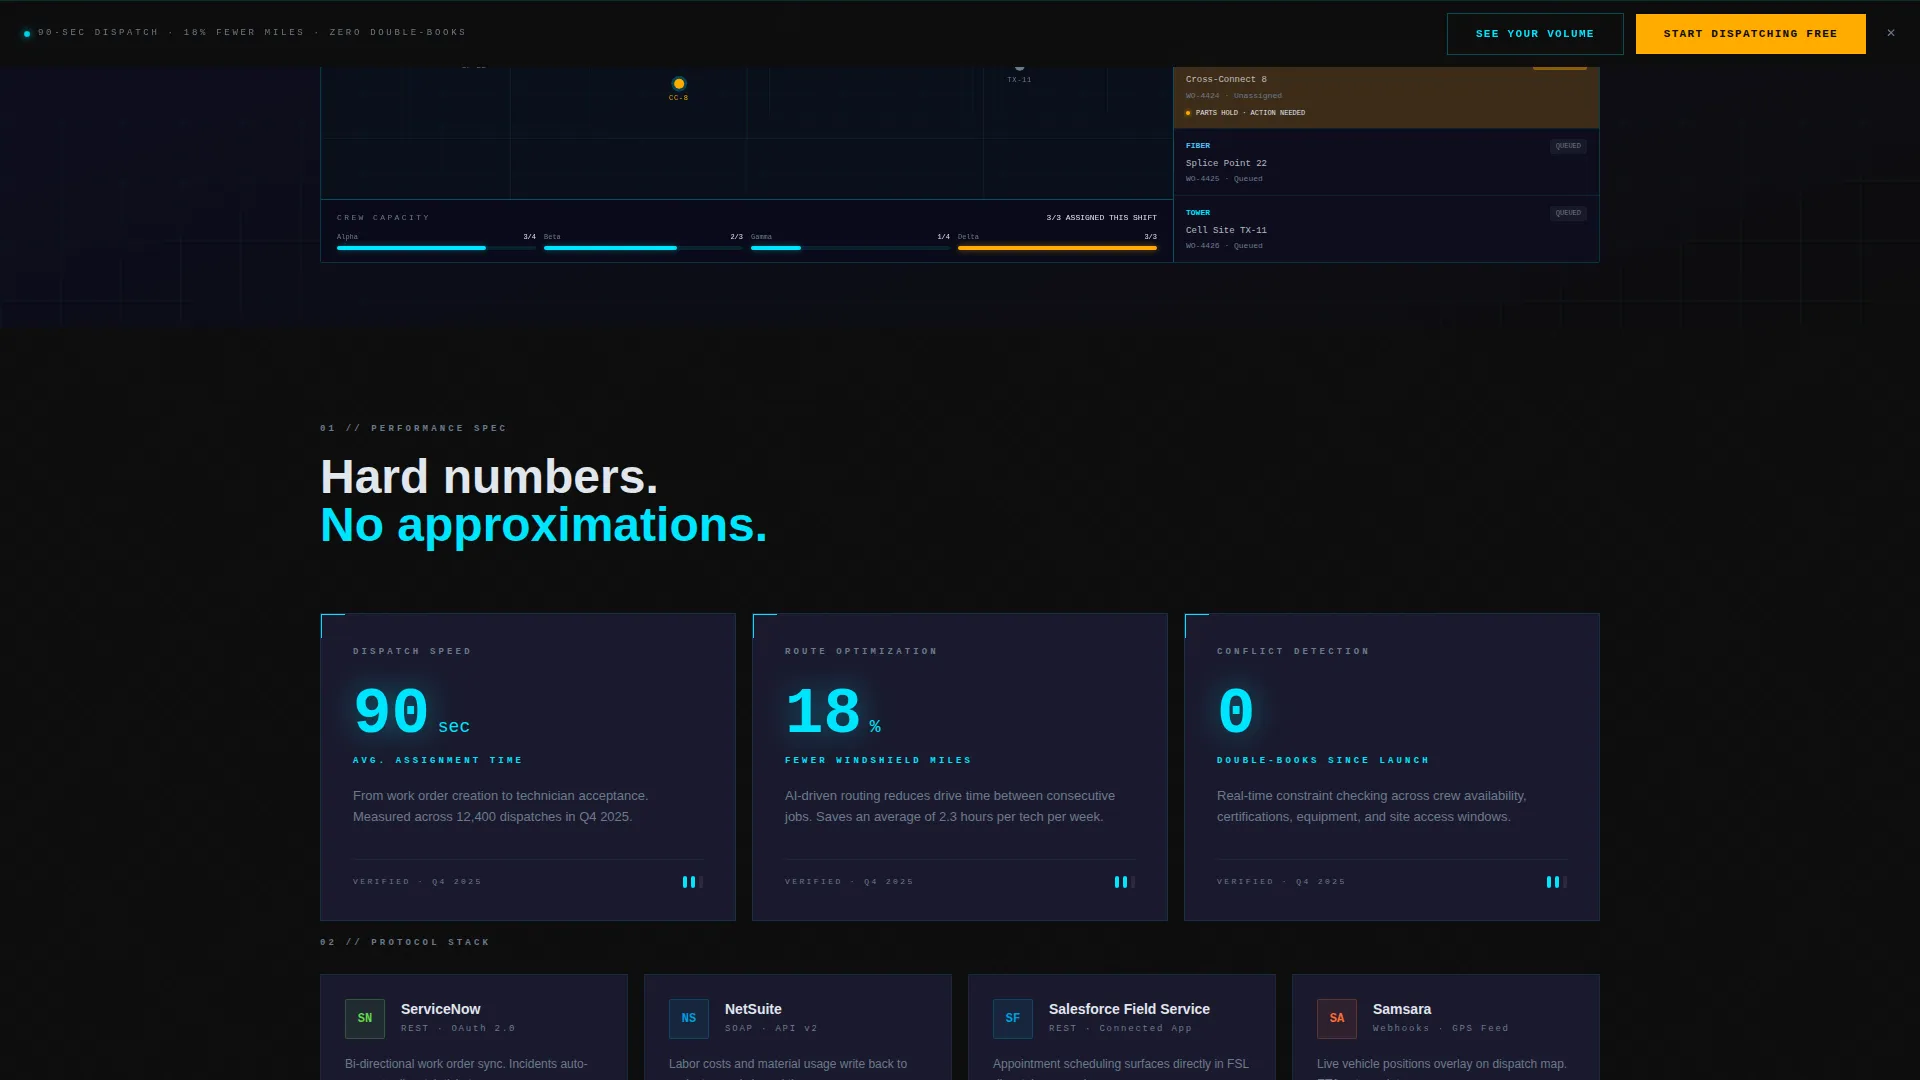The height and width of the screenshot is (1080, 1920).
Task: Click the orange dot beside PARTS HOLD
Action: pos(1188,113)
